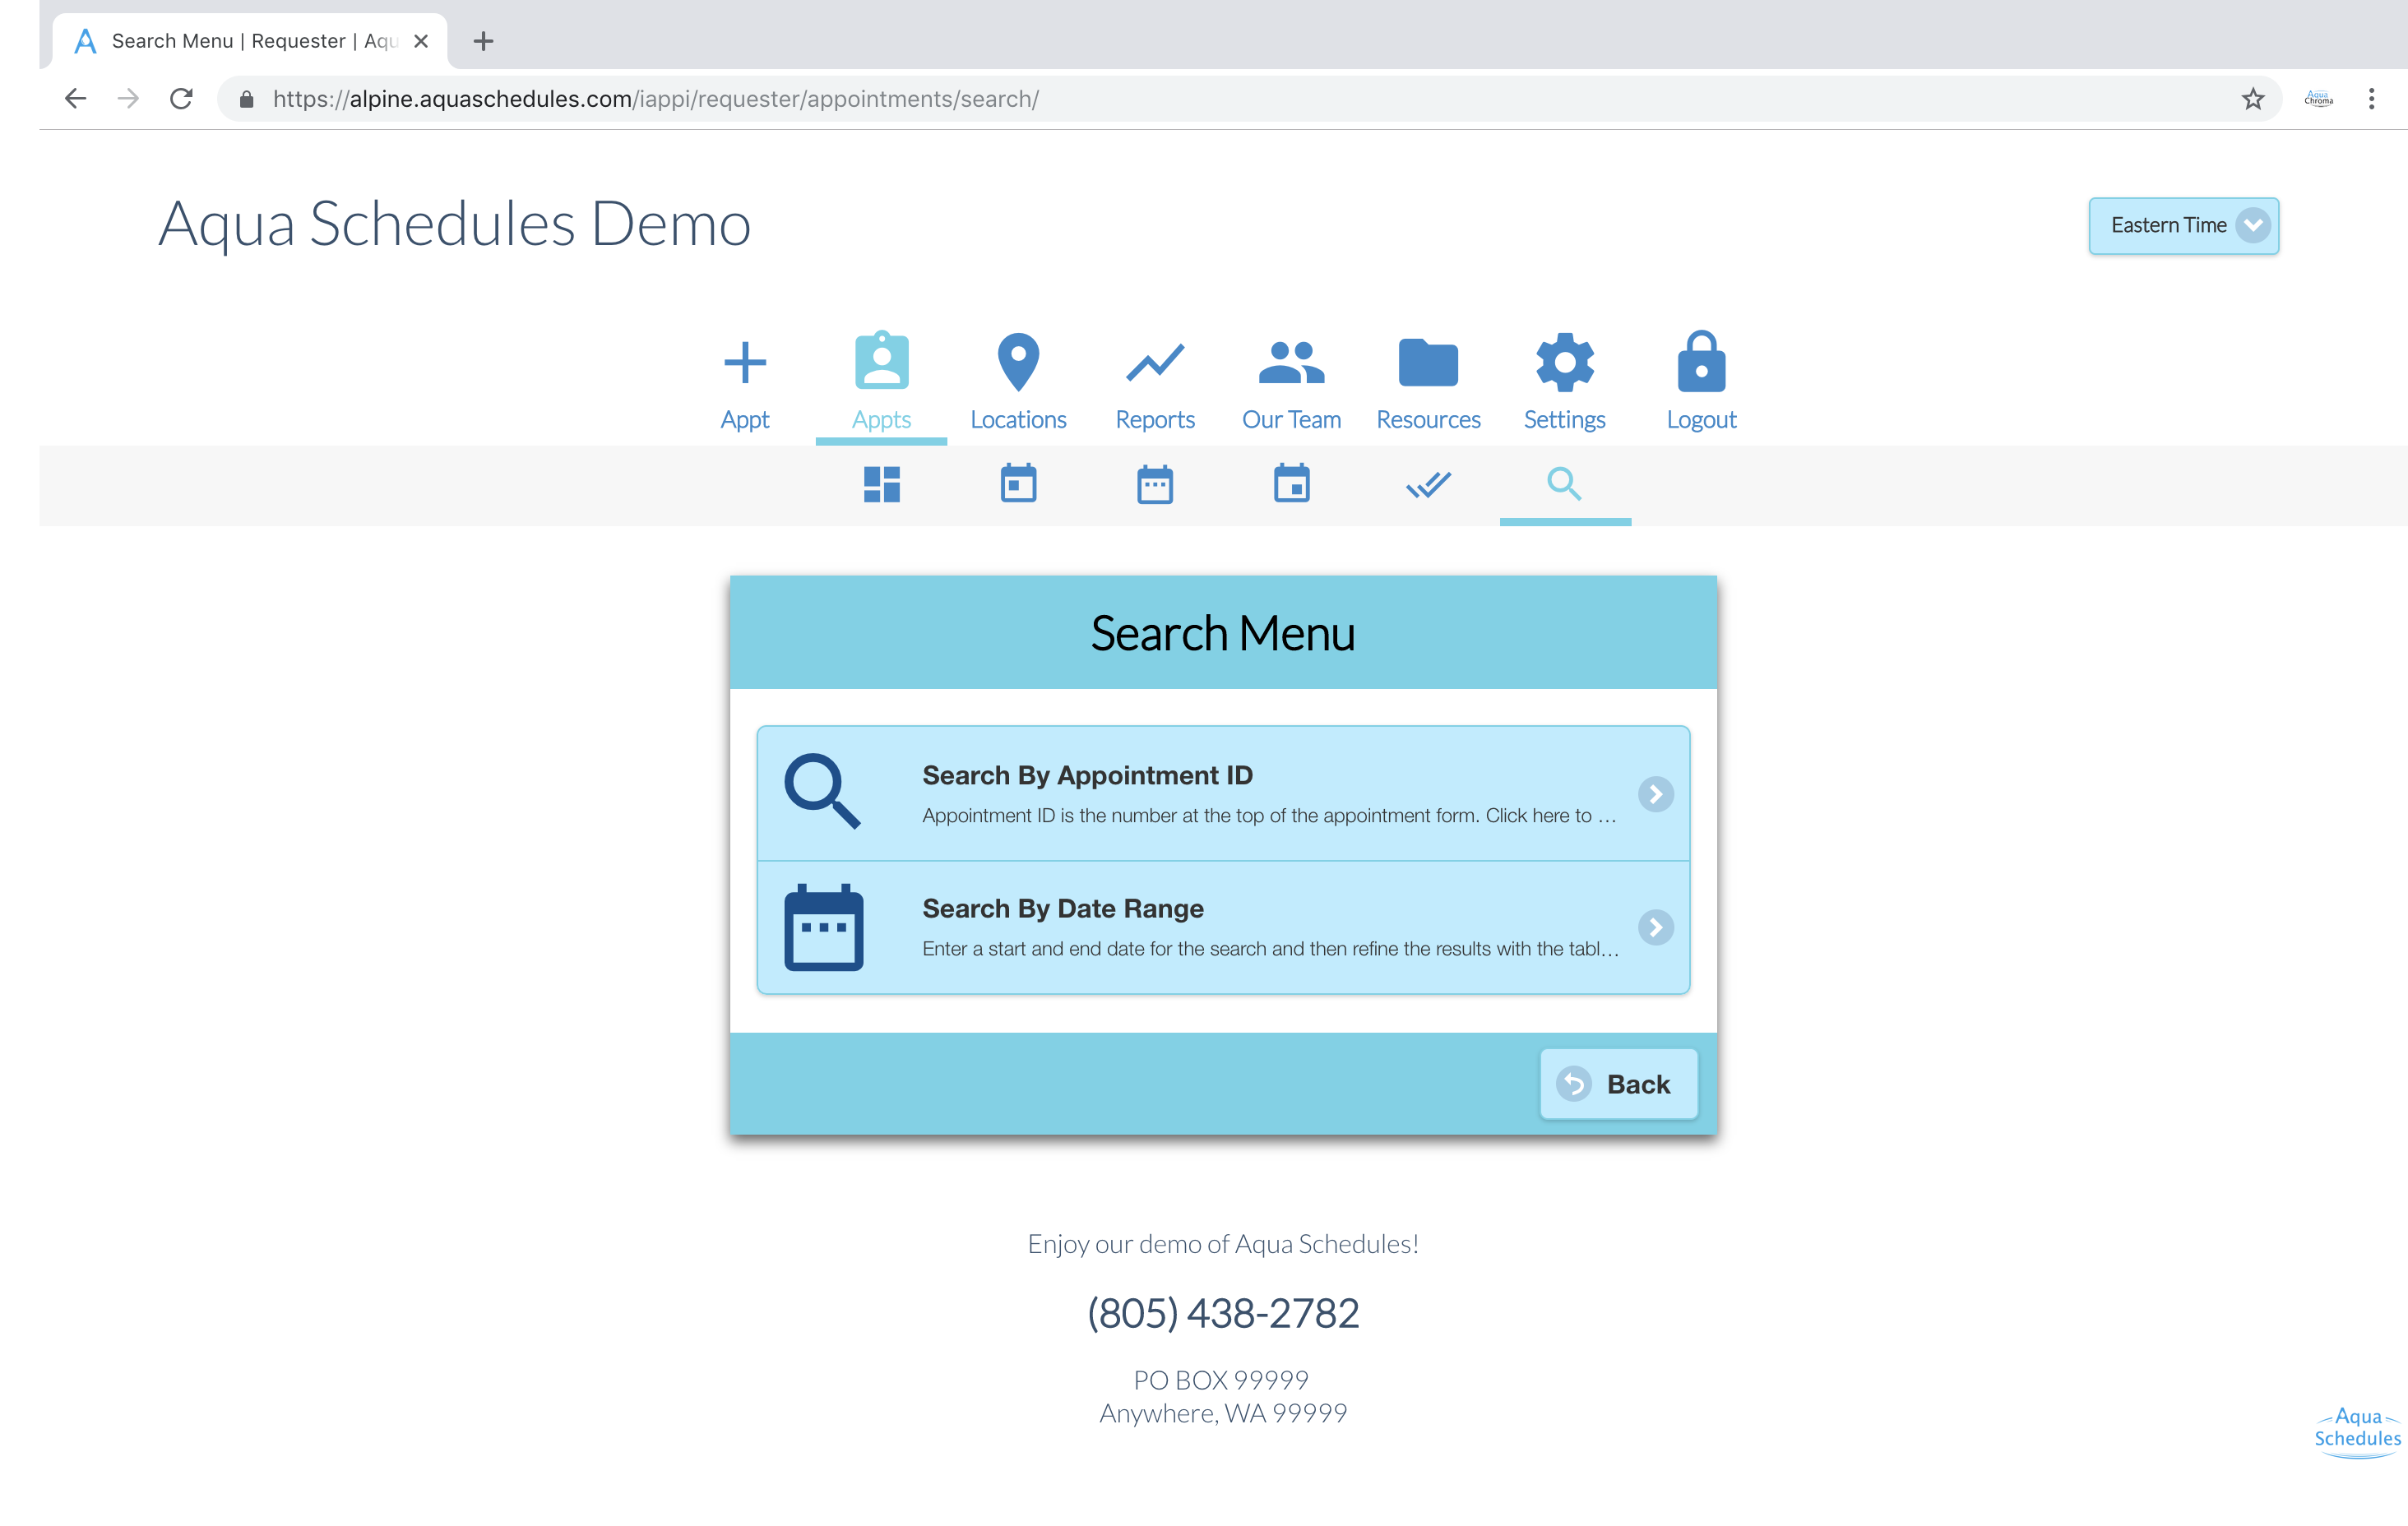Click the Reports menu label

pos(1155,420)
